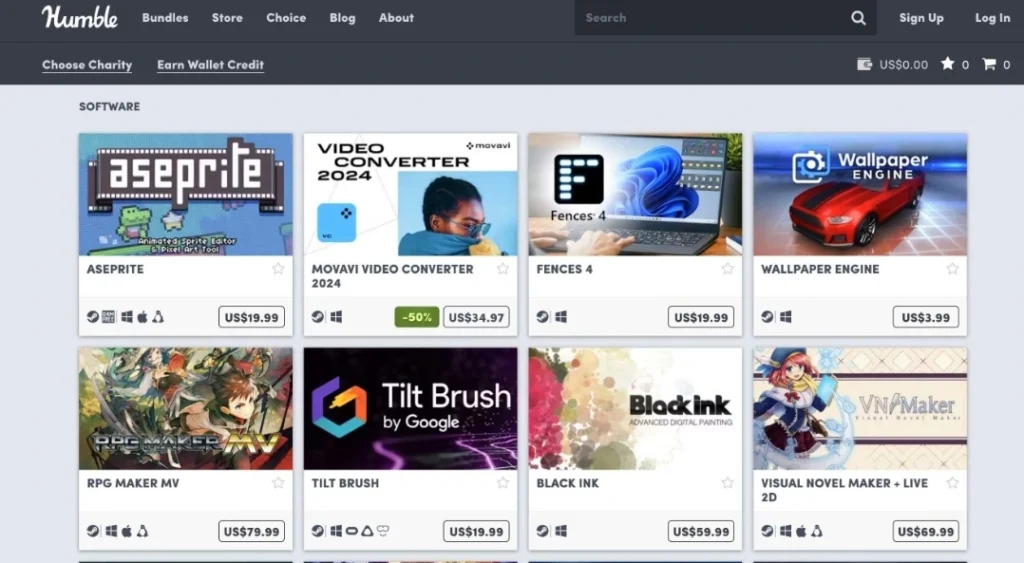Image resolution: width=1024 pixels, height=563 pixels.
Task: Open the About menu
Action: [x=396, y=18]
